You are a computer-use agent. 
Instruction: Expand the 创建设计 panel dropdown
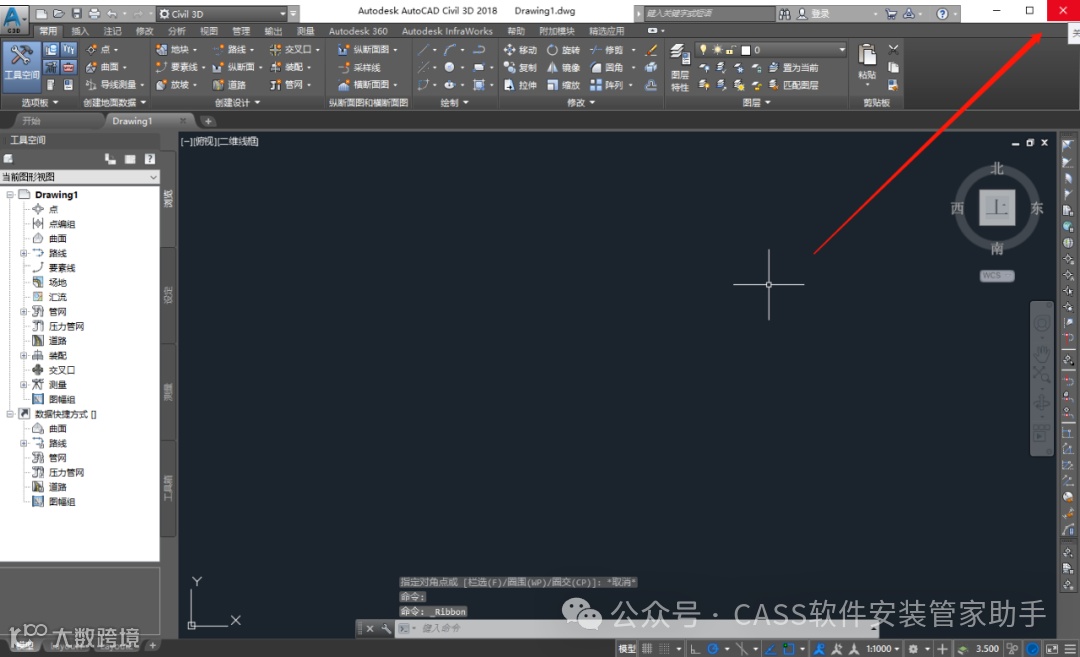[237, 103]
